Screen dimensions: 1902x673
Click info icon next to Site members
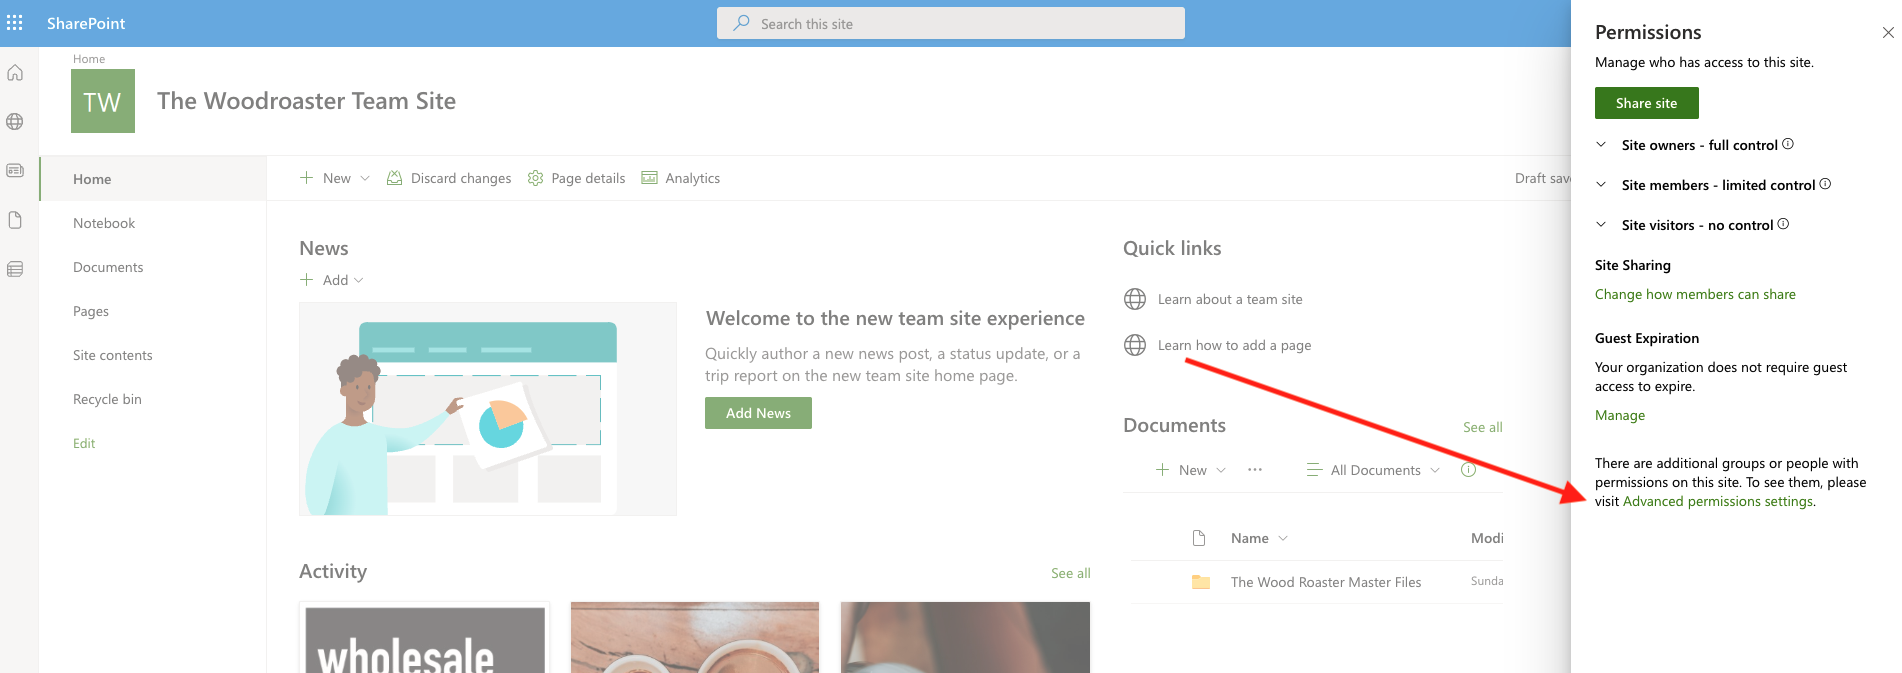(1825, 184)
